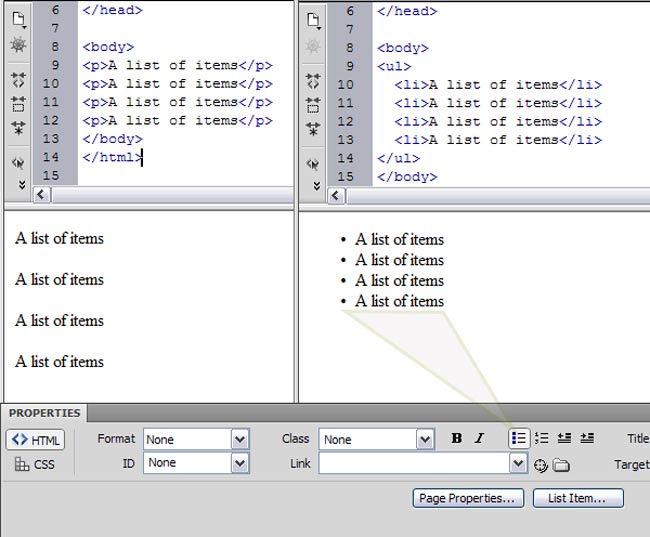Show more tools chevron in left toolbar
The image size is (650, 537).
pos(22,185)
